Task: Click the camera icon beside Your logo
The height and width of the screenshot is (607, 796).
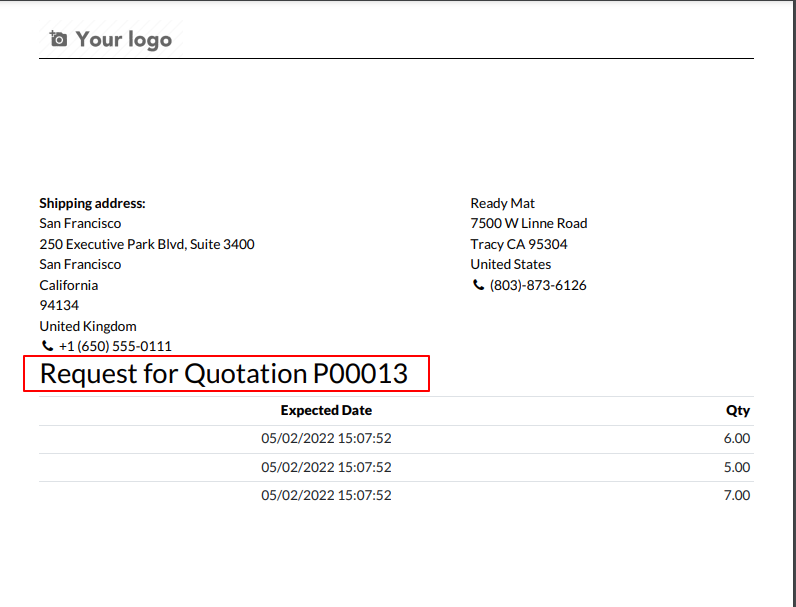Action: click(x=58, y=39)
